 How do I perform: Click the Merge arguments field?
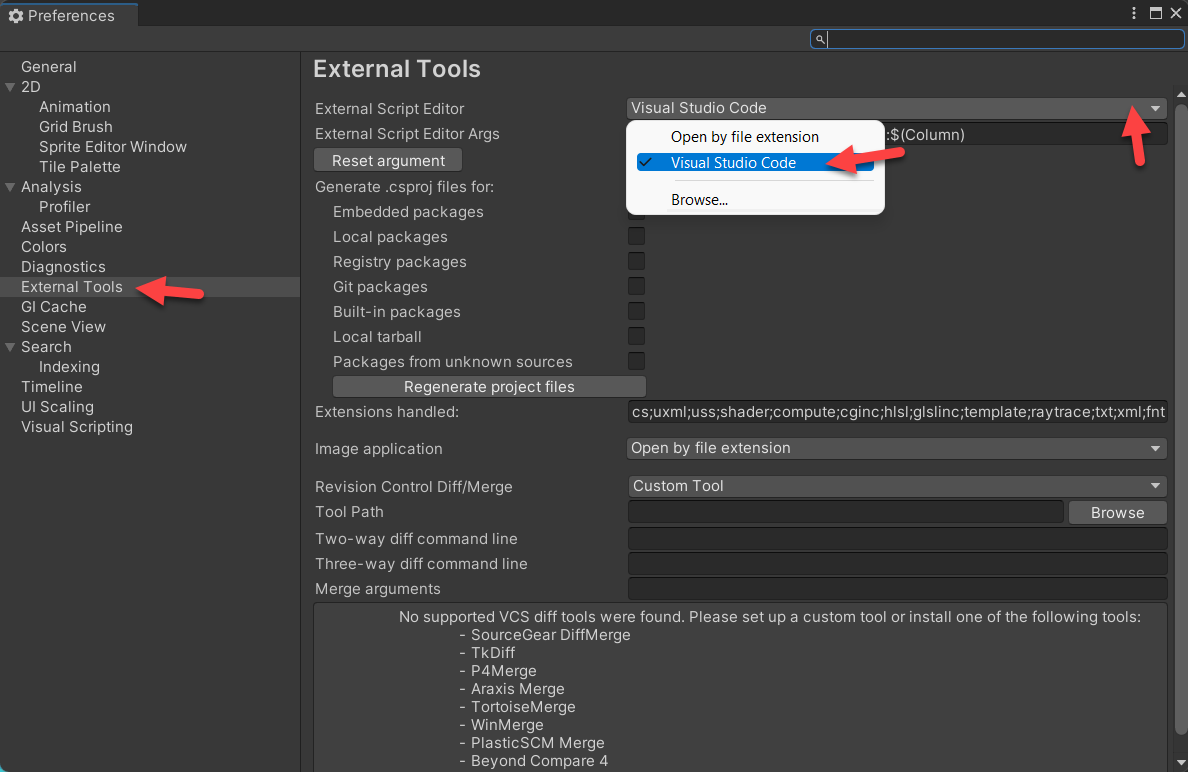897,589
